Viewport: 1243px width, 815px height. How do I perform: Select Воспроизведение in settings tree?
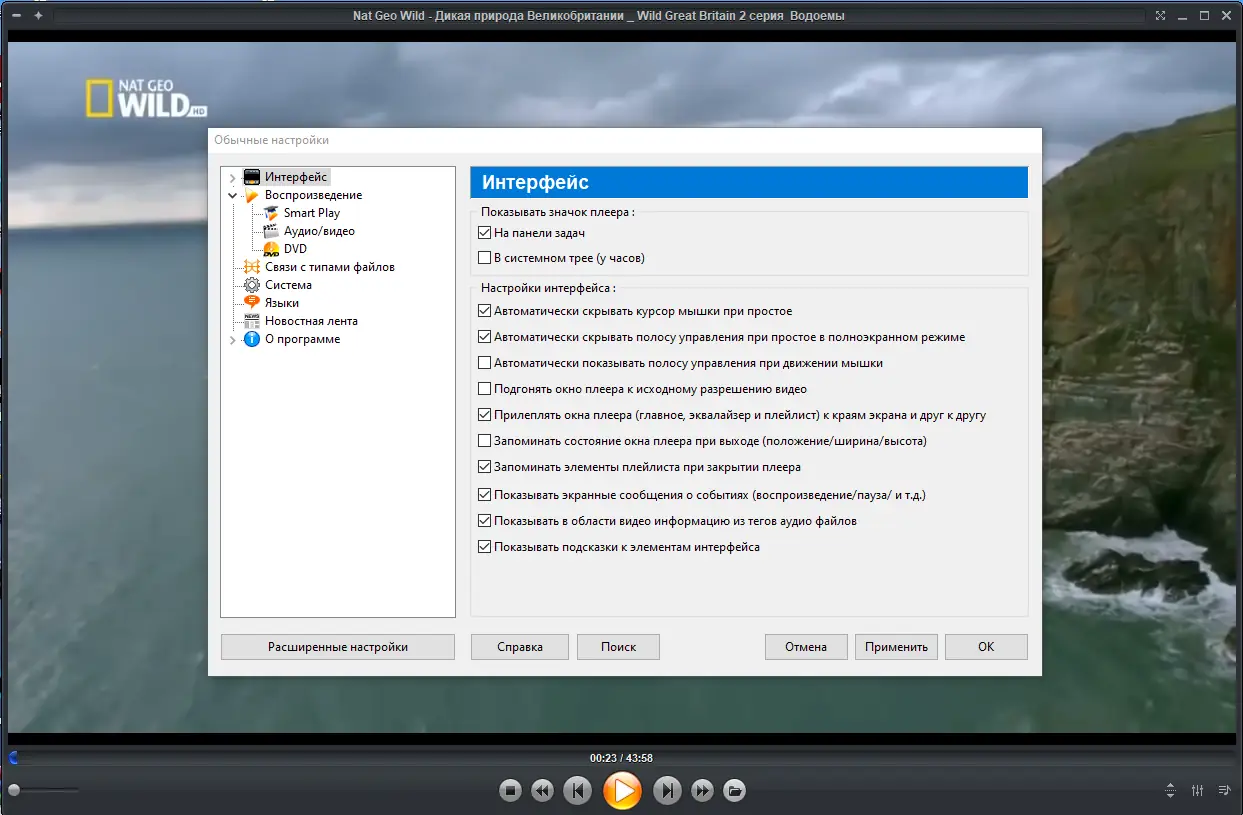314,194
